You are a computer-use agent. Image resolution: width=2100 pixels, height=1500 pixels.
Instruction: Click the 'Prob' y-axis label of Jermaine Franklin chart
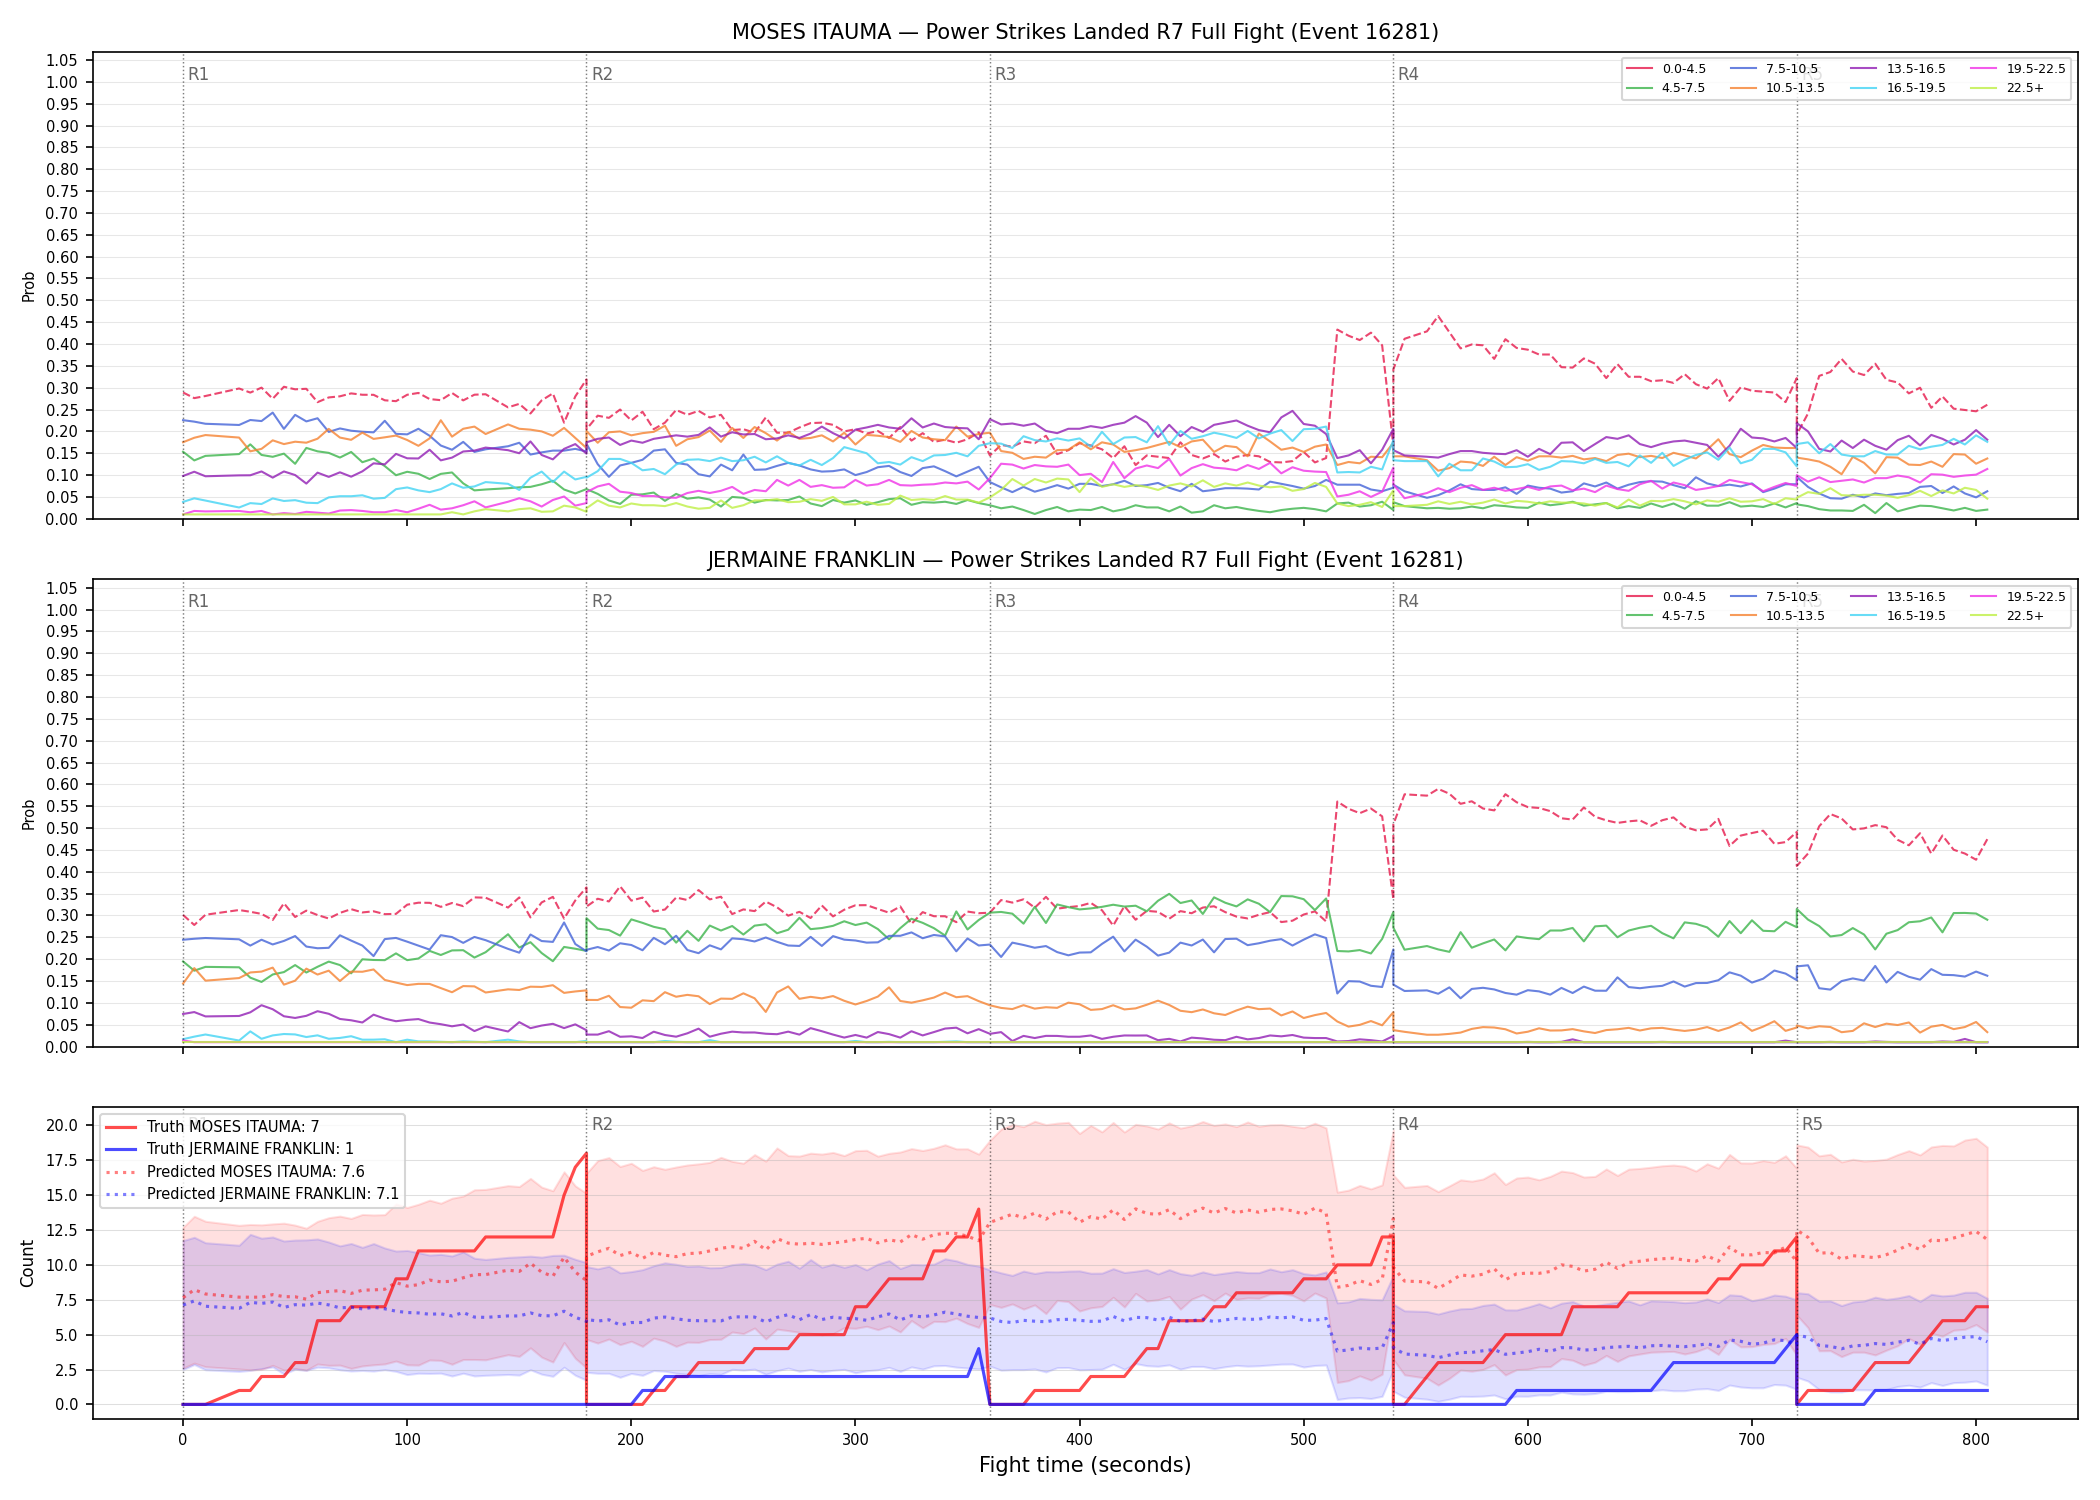point(29,815)
